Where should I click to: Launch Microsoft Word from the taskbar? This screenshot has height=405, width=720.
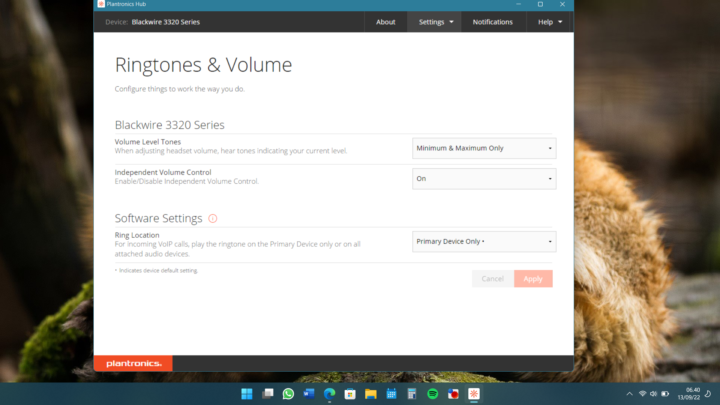click(309, 394)
